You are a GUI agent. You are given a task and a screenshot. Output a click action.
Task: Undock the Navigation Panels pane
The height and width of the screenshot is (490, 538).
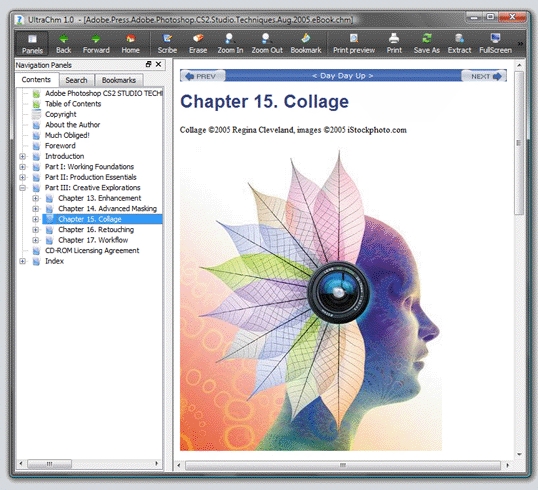[x=148, y=64]
